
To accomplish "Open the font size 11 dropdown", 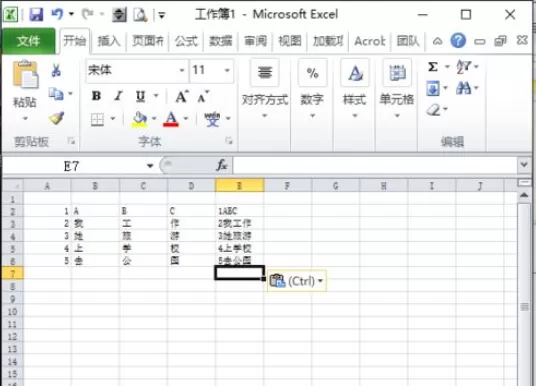I will pyautogui.click(x=227, y=70).
